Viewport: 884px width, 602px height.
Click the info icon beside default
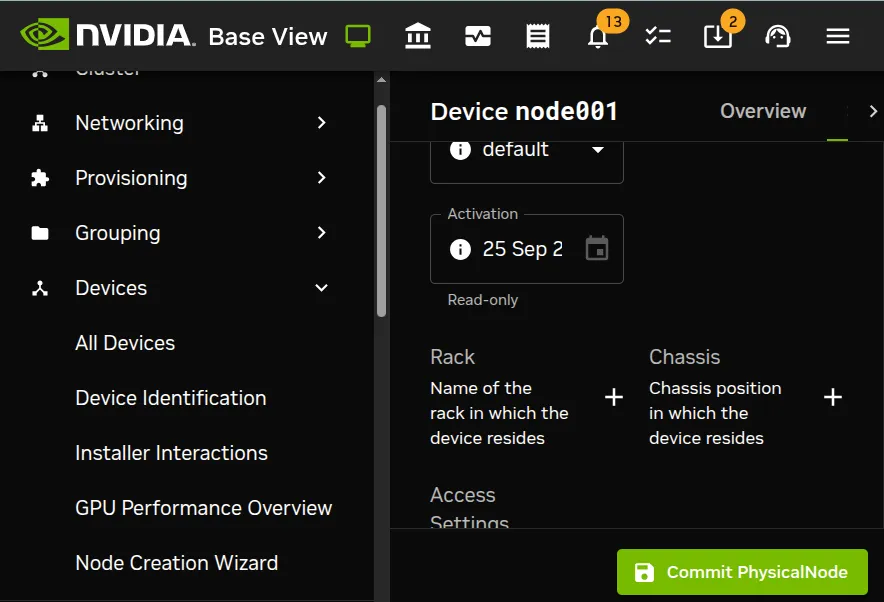(x=460, y=150)
